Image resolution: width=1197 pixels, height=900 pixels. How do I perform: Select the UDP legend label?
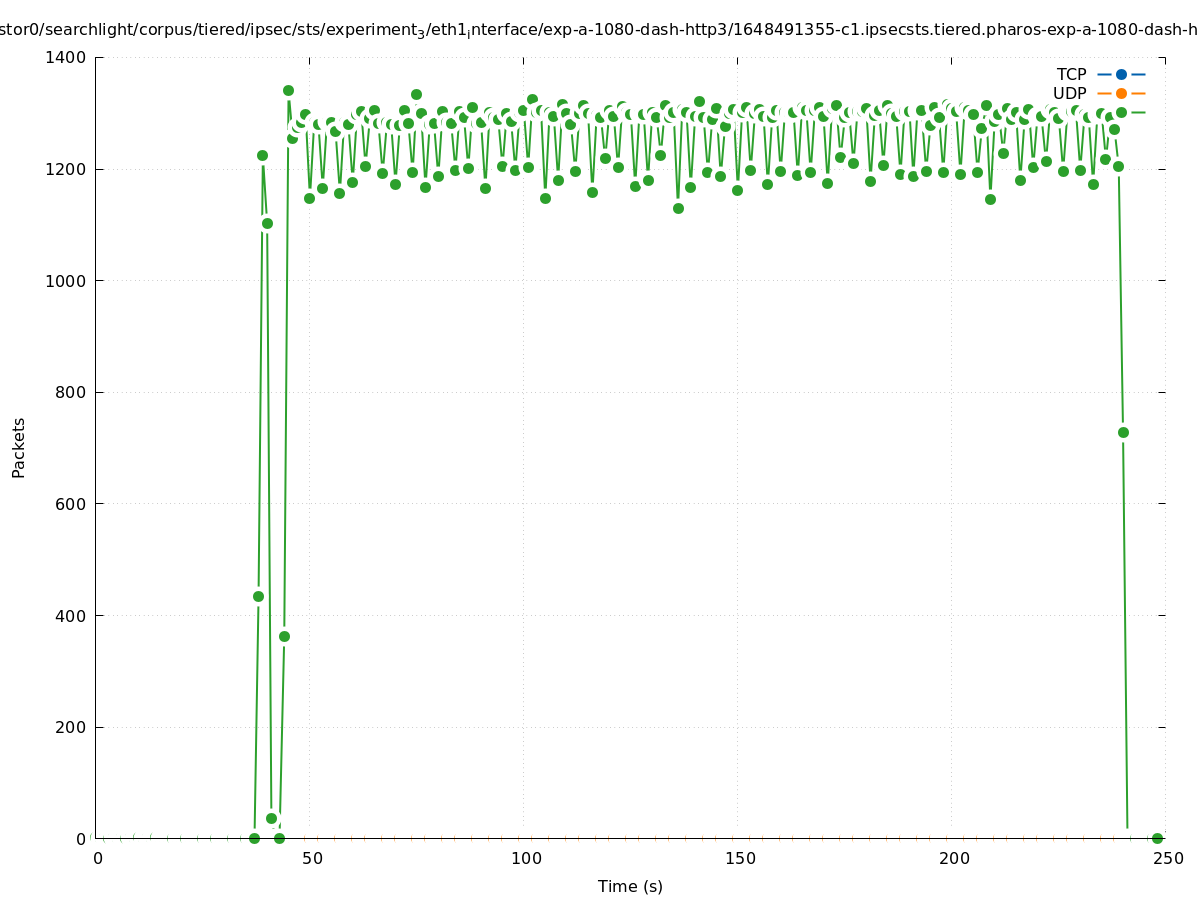coord(1069,93)
